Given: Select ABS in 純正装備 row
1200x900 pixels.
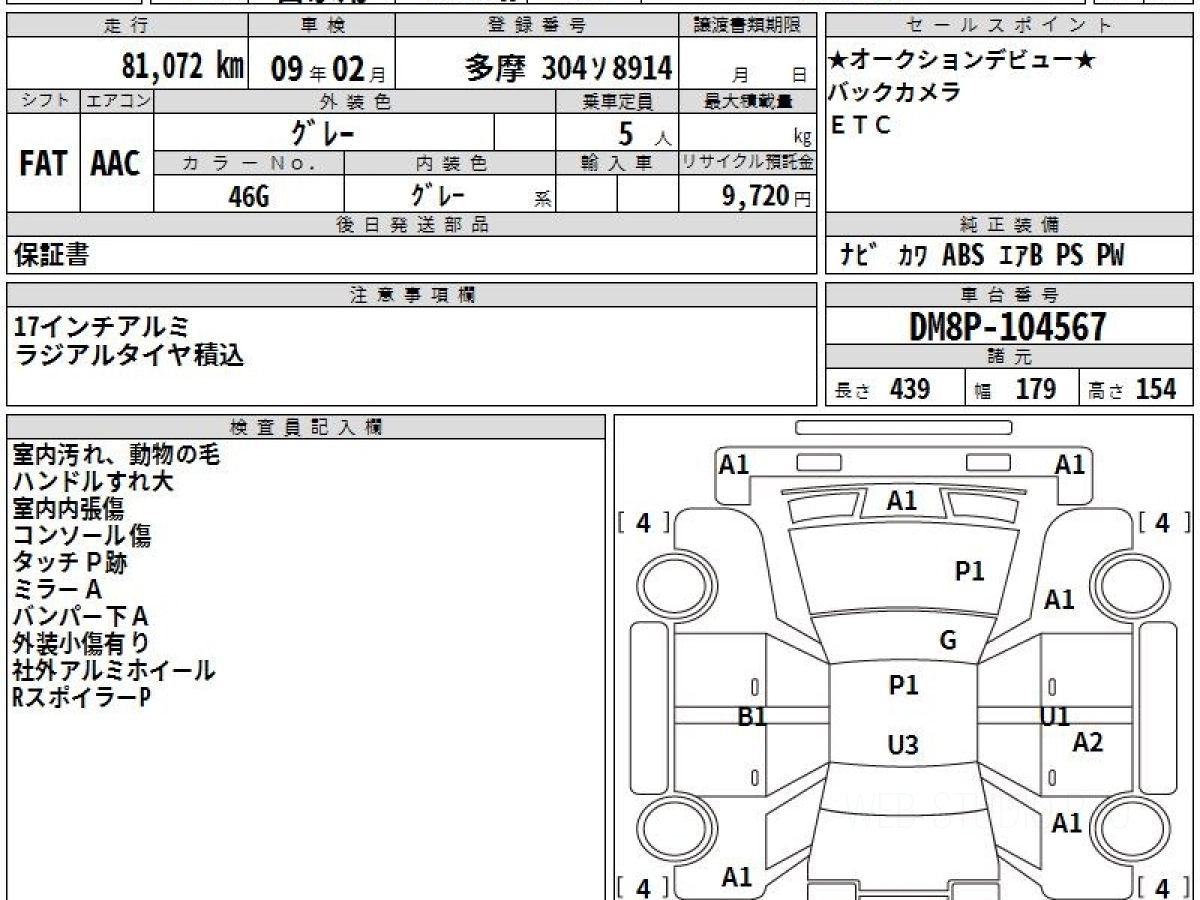Looking at the screenshot, I should [x=963, y=256].
